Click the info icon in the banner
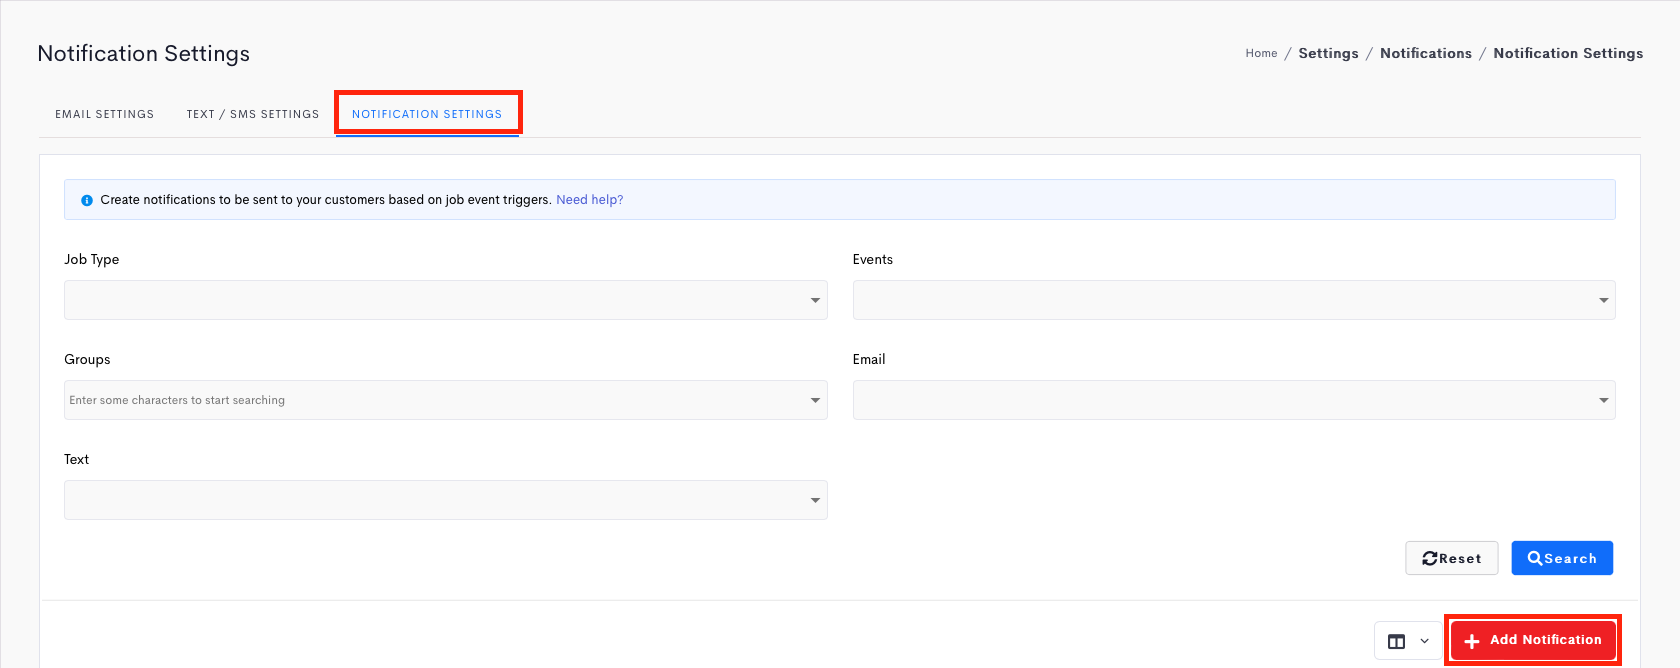Screen dimensions: 1680x668 [87, 200]
